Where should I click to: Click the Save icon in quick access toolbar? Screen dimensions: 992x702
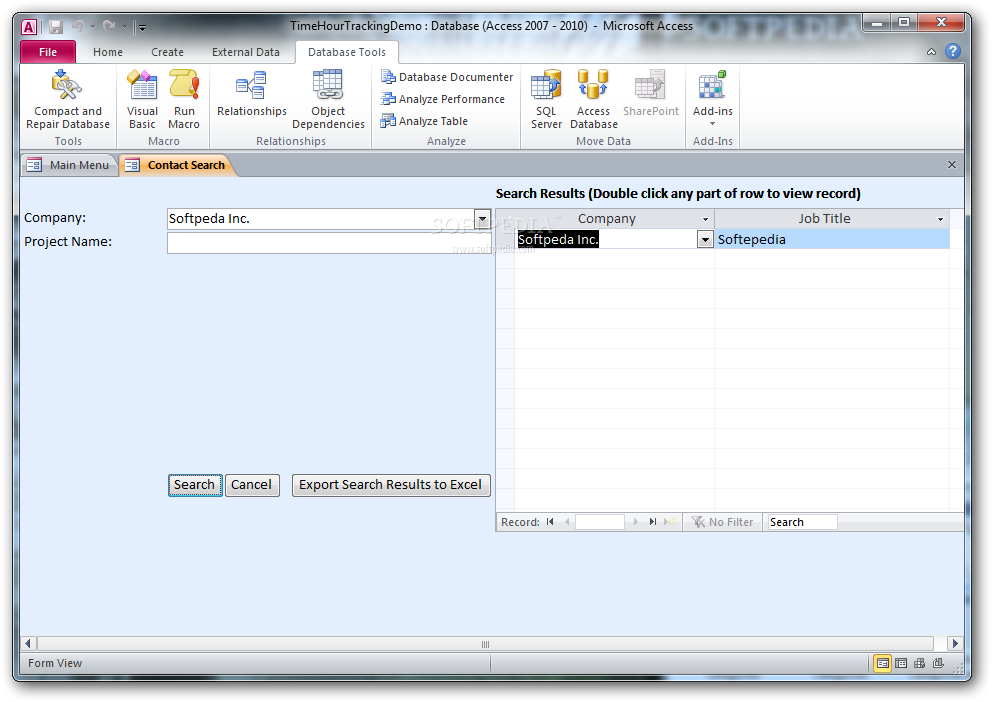pos(56,27)
